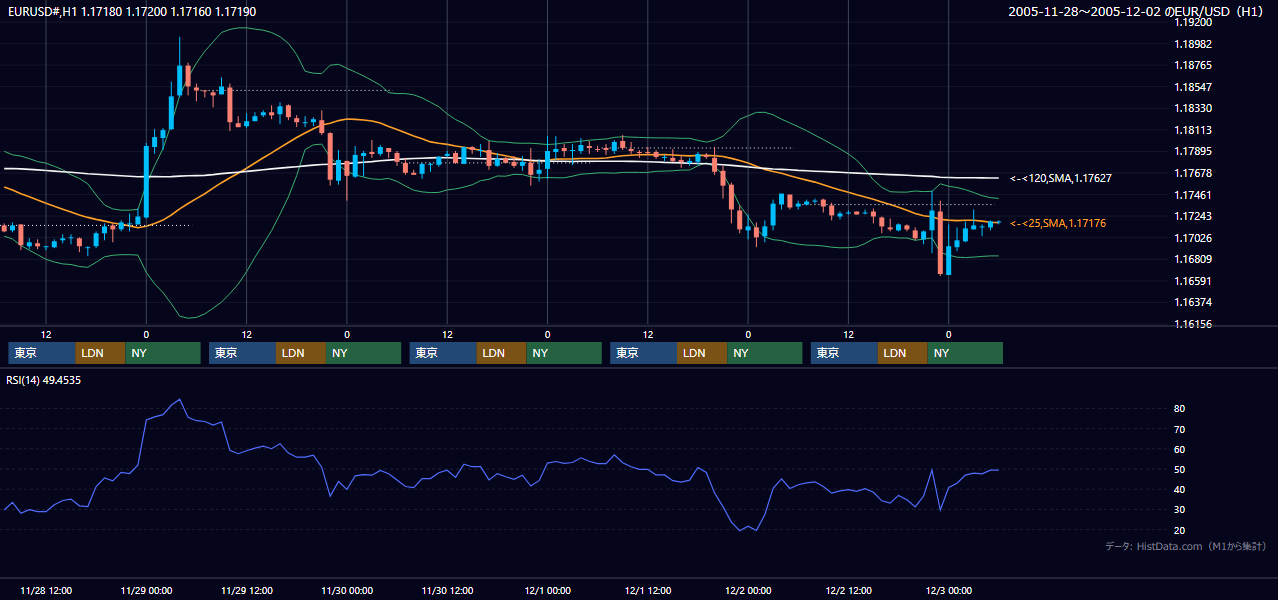Click the 11/29 12:00 time axis label
The image size is (1278, 600).
[x=246, y=590]
